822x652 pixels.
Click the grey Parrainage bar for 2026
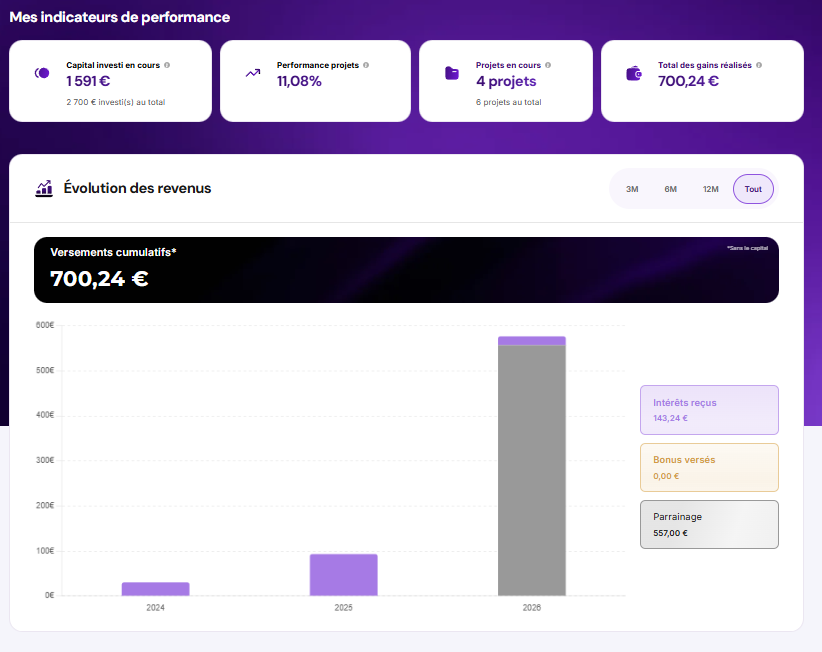click(x=532, y=471)
